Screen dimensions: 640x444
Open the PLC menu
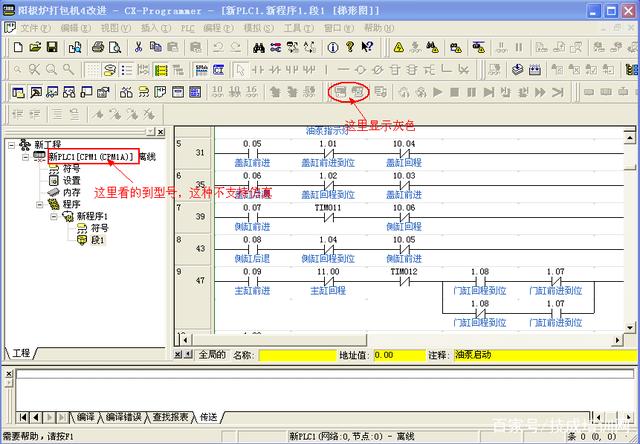[x=187, y=28]
